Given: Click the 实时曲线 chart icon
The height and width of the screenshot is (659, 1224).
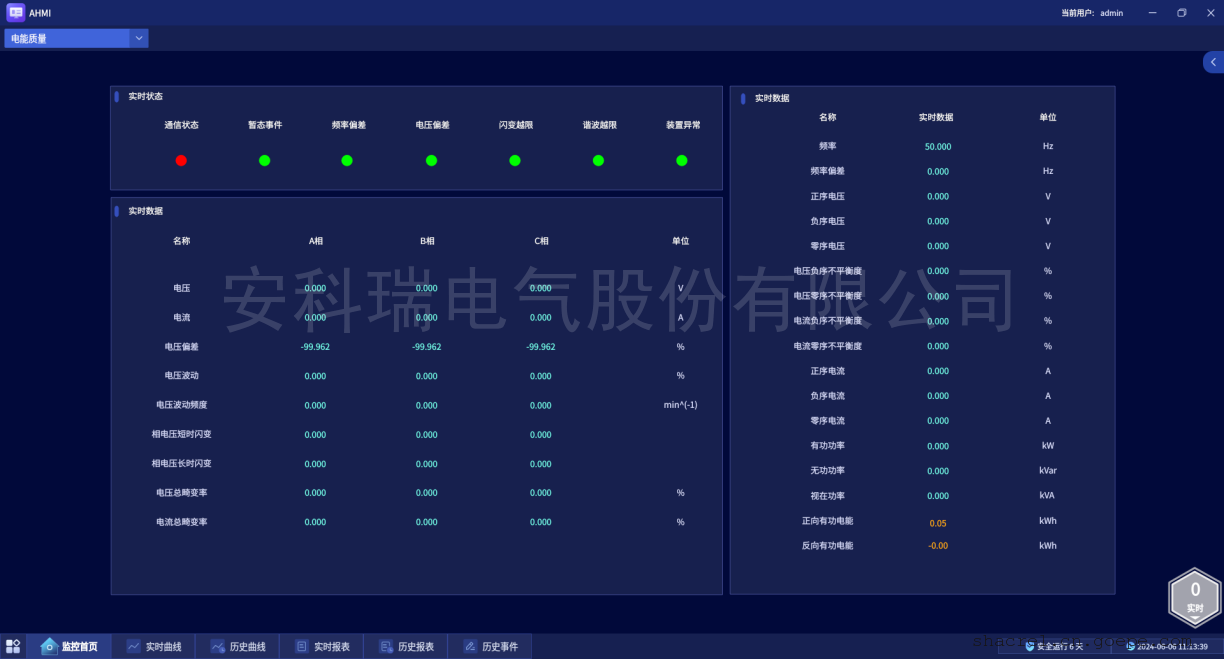Looking at the screenshot, I should coord(133,647).
